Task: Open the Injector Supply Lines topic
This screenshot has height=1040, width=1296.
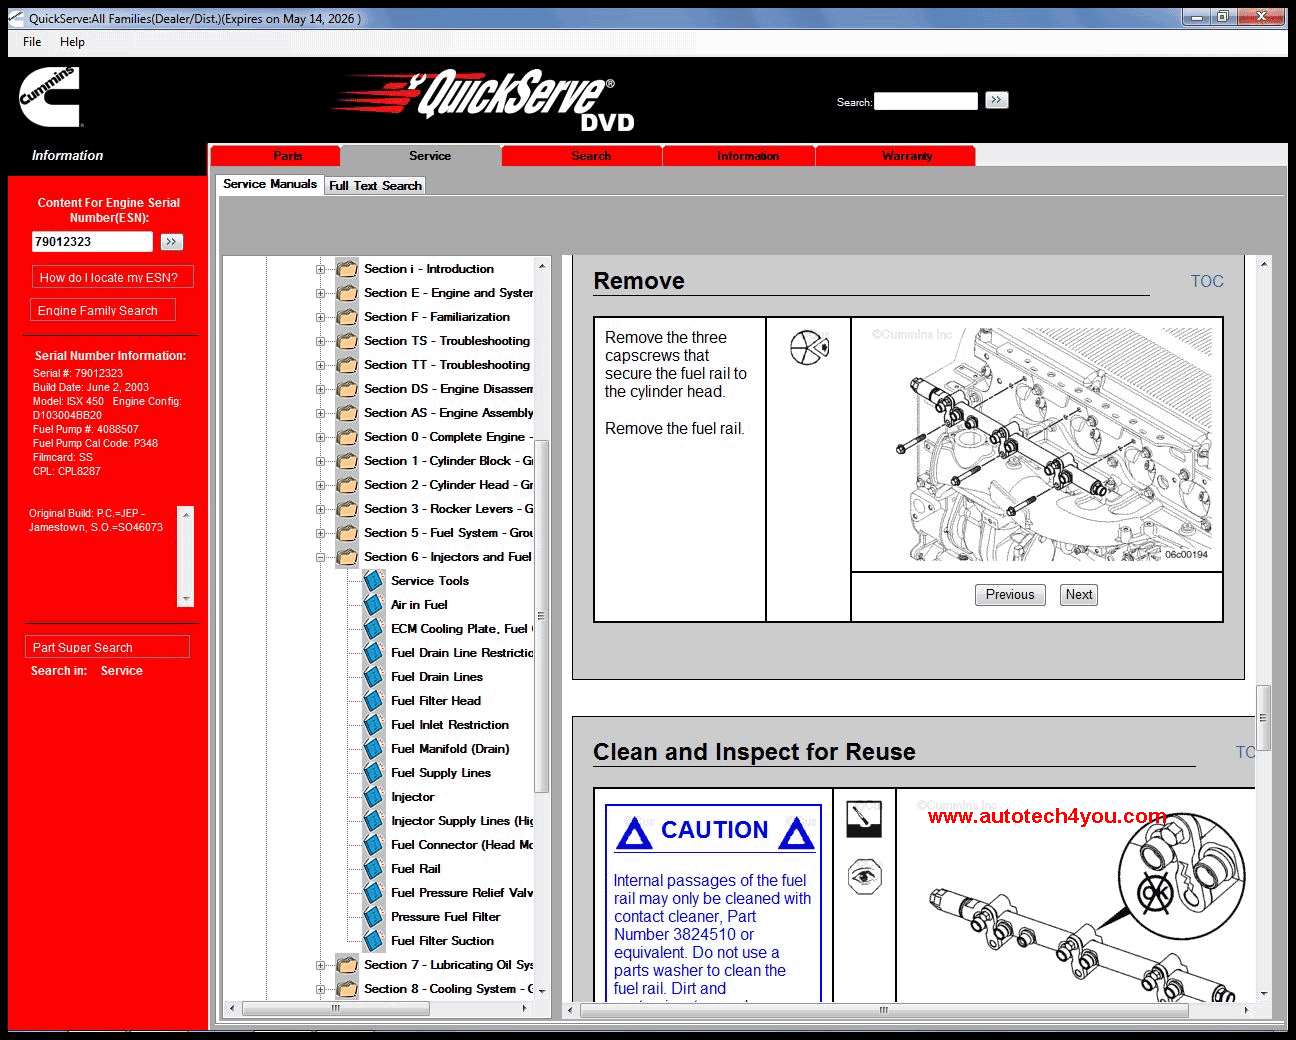Action: (x=462, y=821)
